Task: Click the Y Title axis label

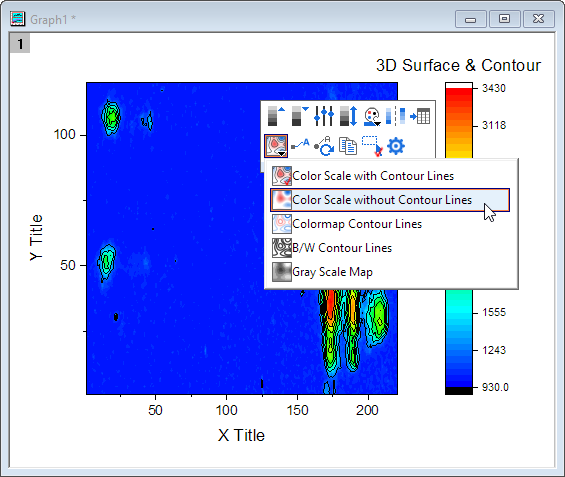Action: tap(36, 237)
